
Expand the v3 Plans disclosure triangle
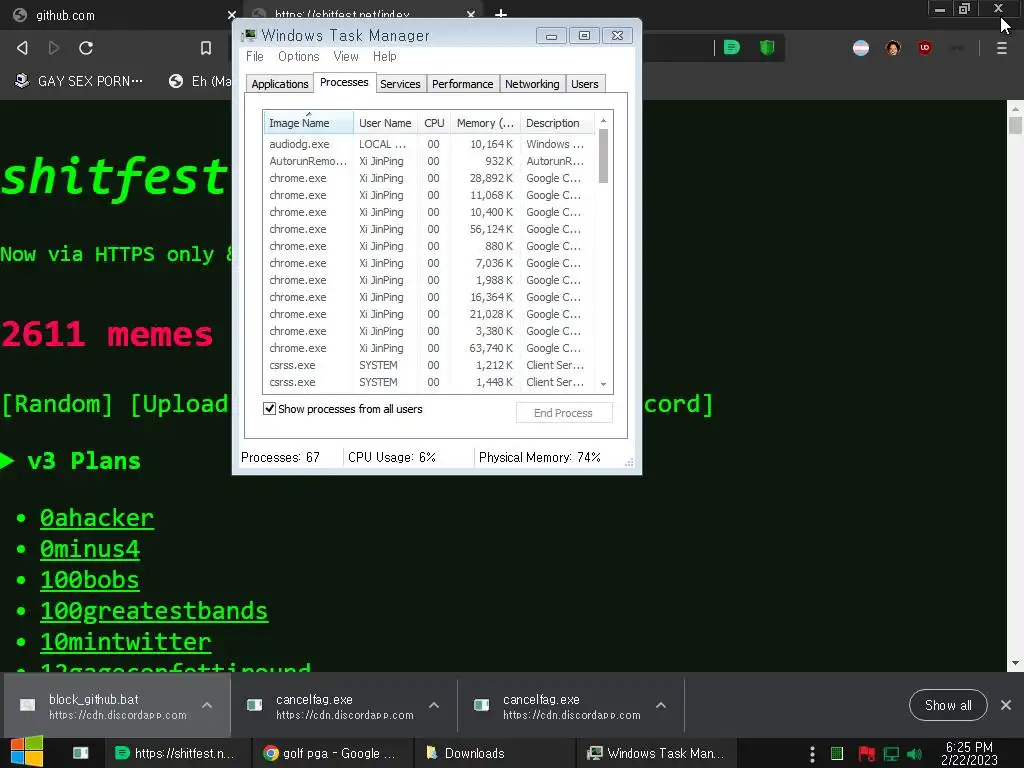coord(7,460)
